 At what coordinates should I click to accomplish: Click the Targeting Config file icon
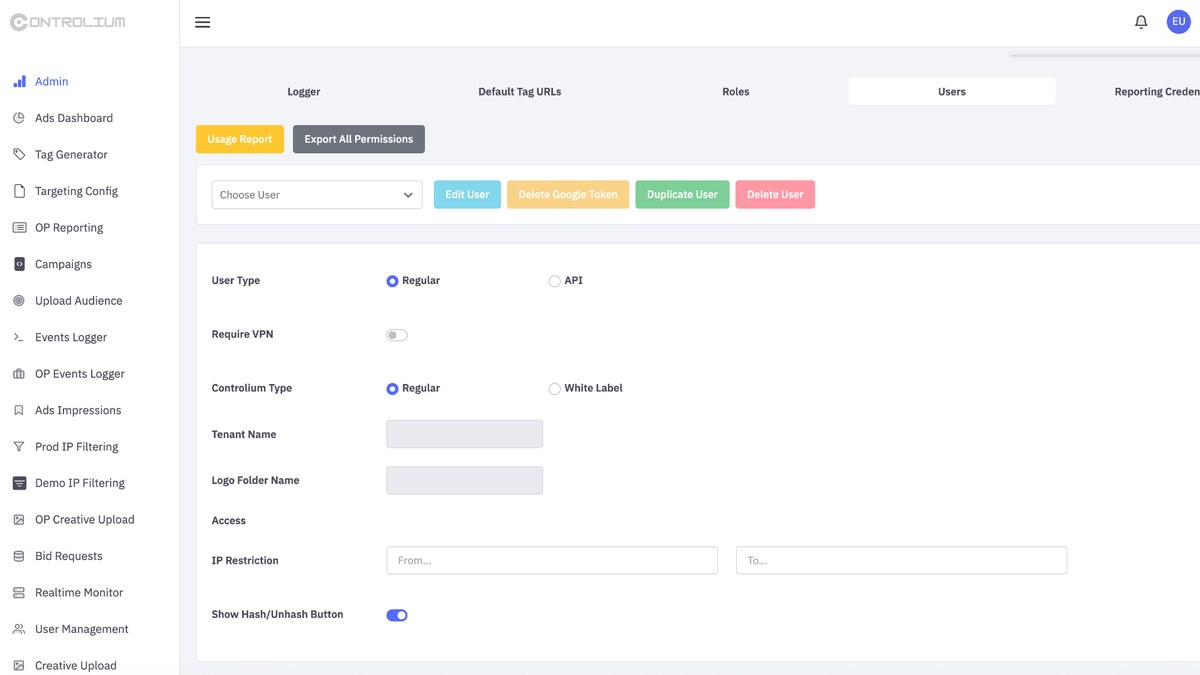pyautogui.click(x=19, y=191)
